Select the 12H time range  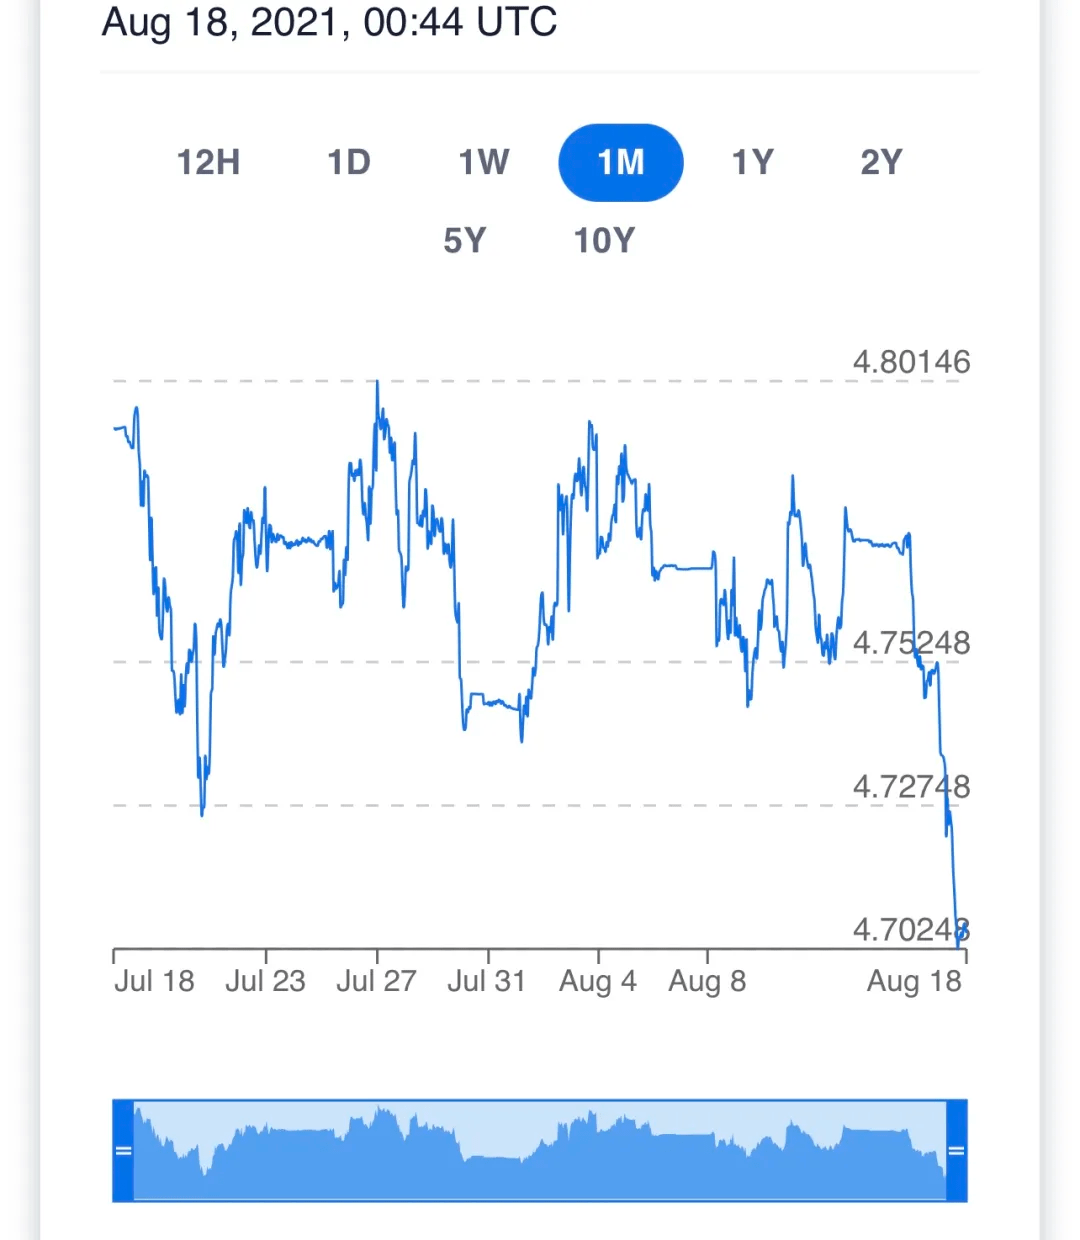point(208,162)
